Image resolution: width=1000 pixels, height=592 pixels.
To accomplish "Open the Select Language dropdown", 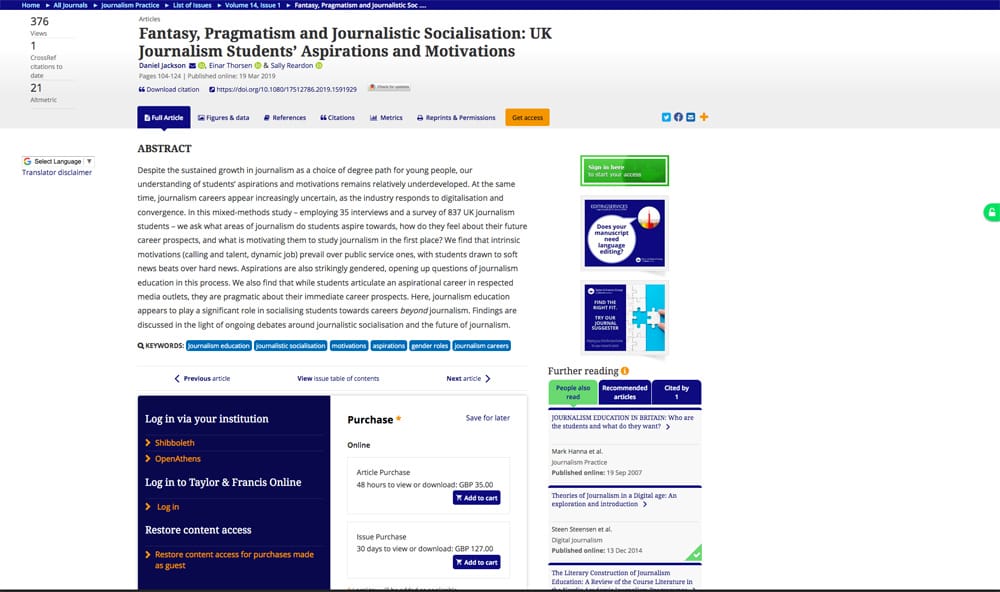I will [x=58, y=161].
